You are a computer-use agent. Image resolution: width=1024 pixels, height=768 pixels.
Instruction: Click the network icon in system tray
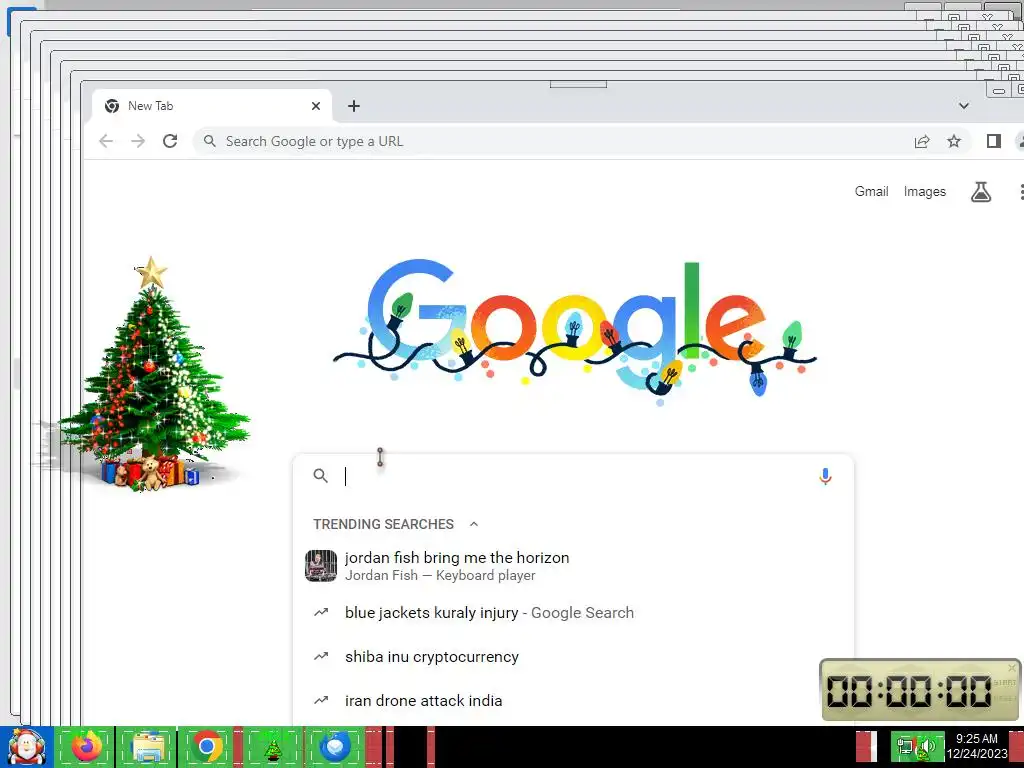[x=905, y=746]
